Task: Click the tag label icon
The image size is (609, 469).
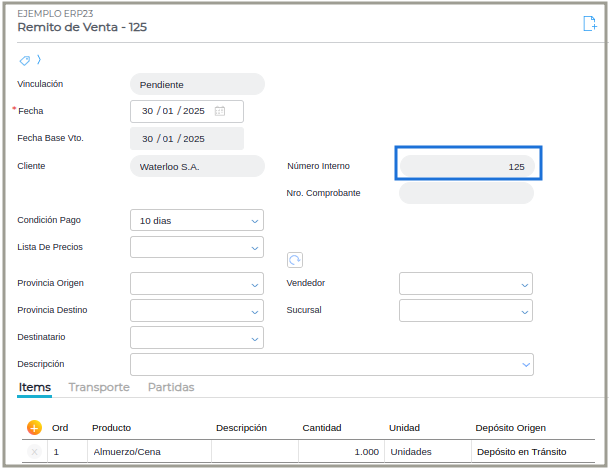Action: coord(25,60)
